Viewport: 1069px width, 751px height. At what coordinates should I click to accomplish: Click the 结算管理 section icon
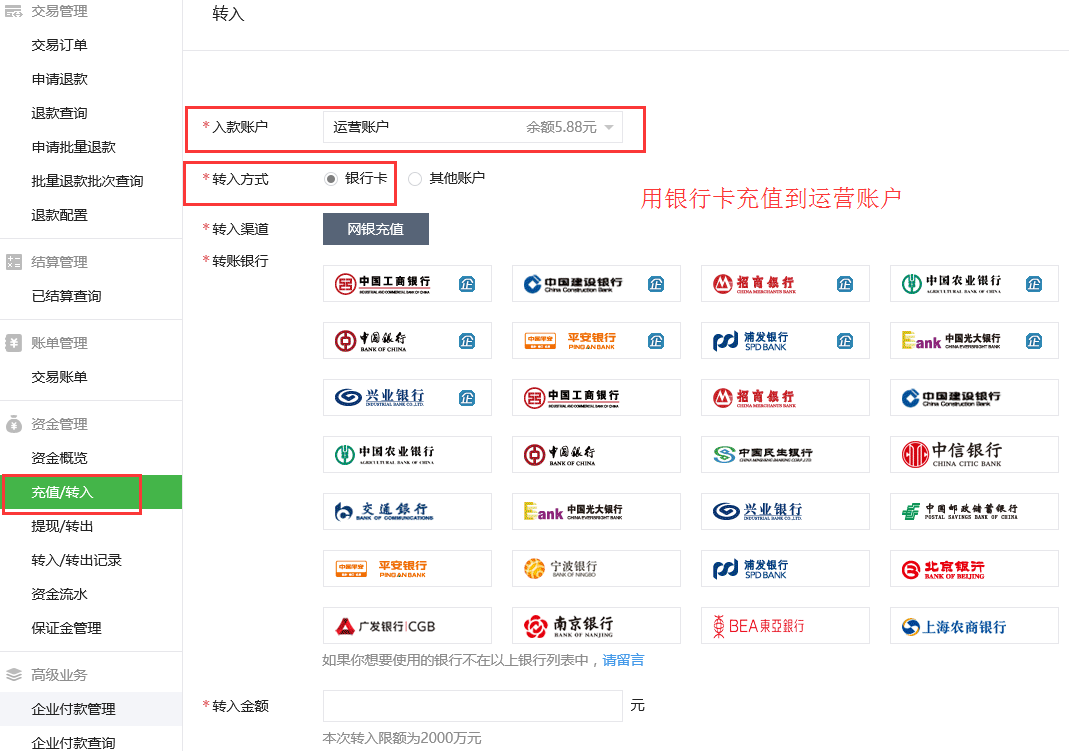pos(14,262)
